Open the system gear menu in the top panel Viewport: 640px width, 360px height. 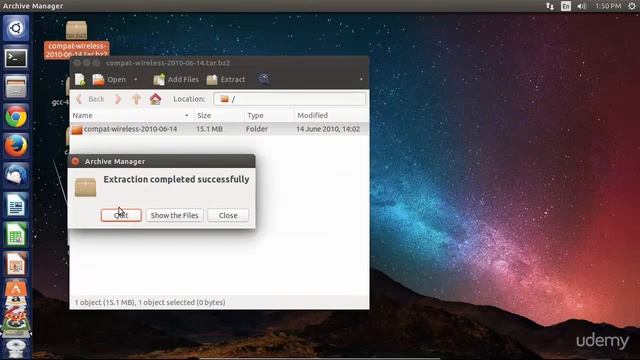coord(632,6)
